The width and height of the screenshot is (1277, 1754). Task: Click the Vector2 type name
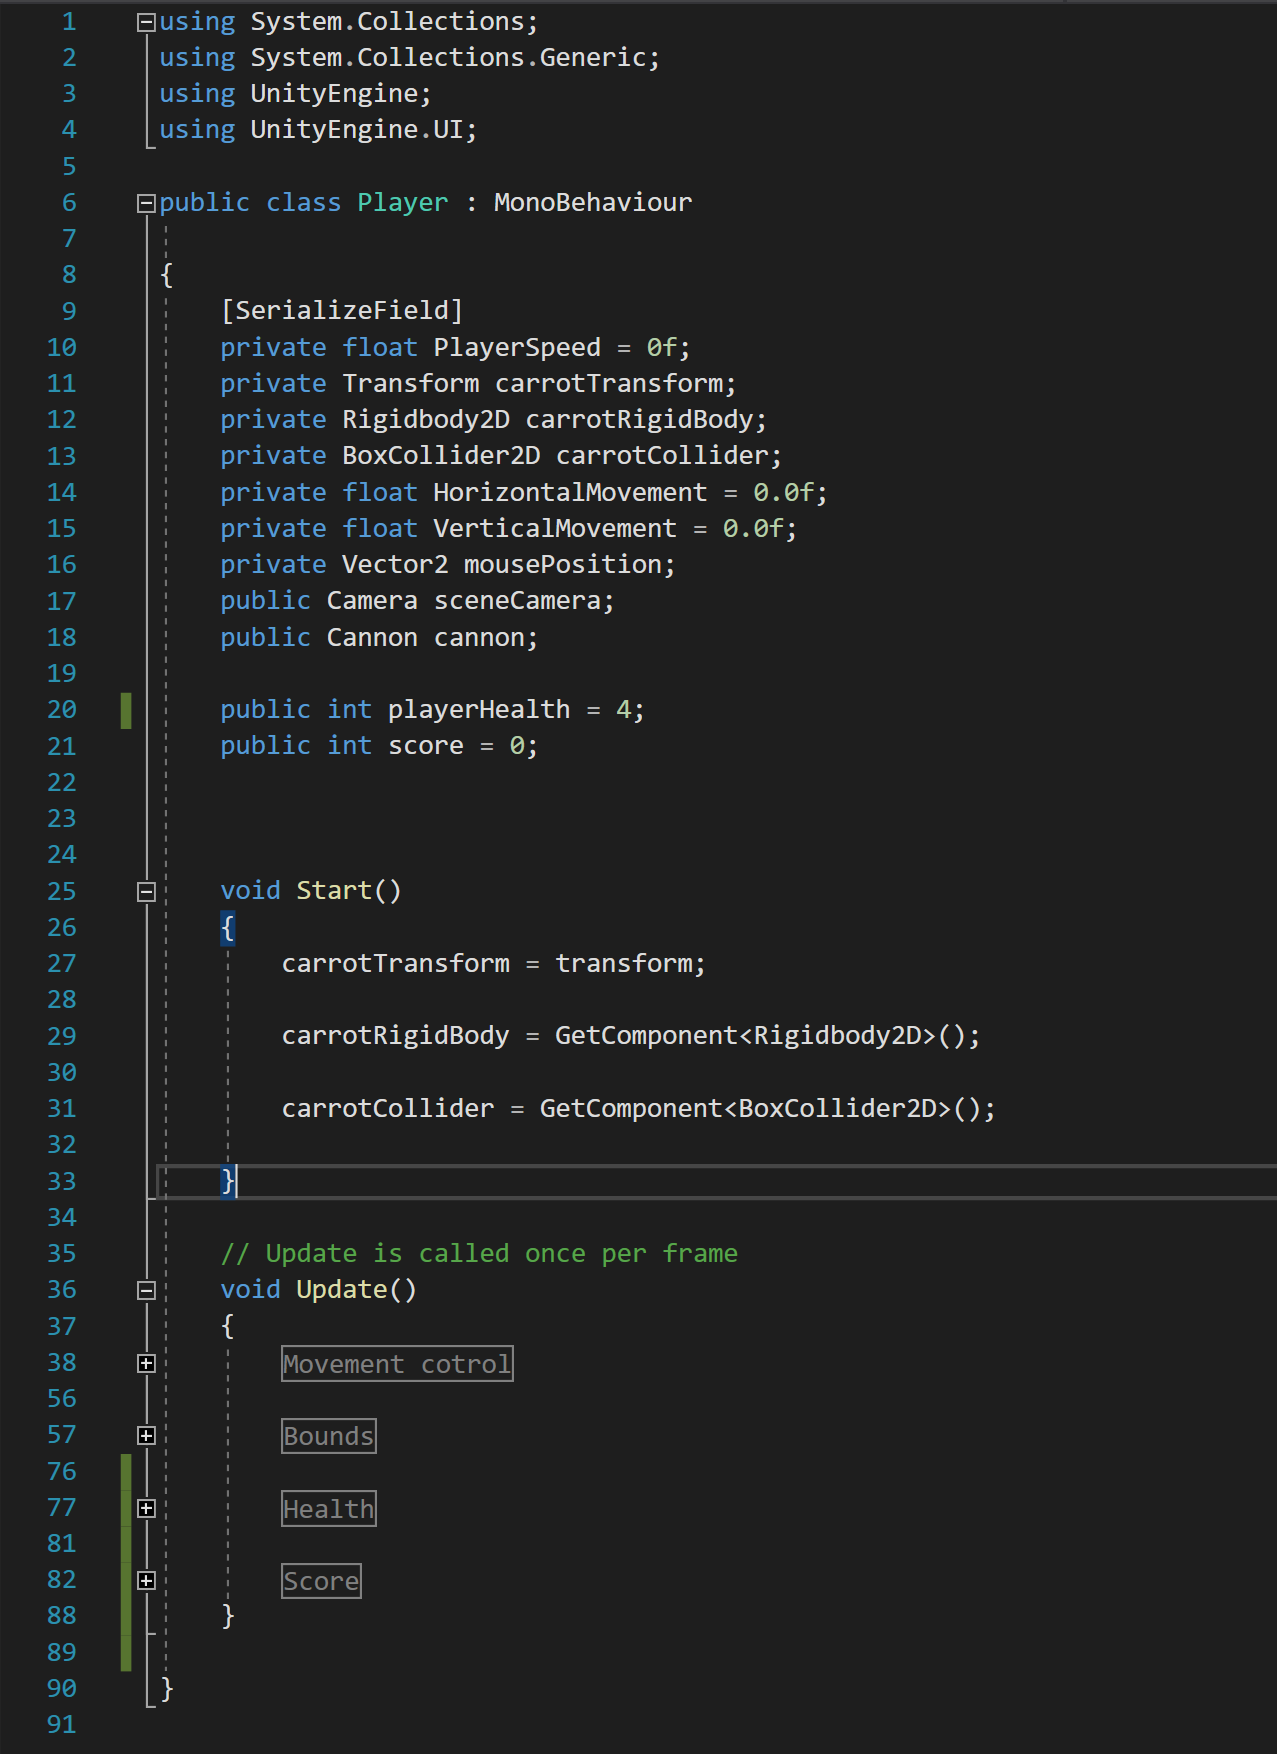(x=395, y=565)
